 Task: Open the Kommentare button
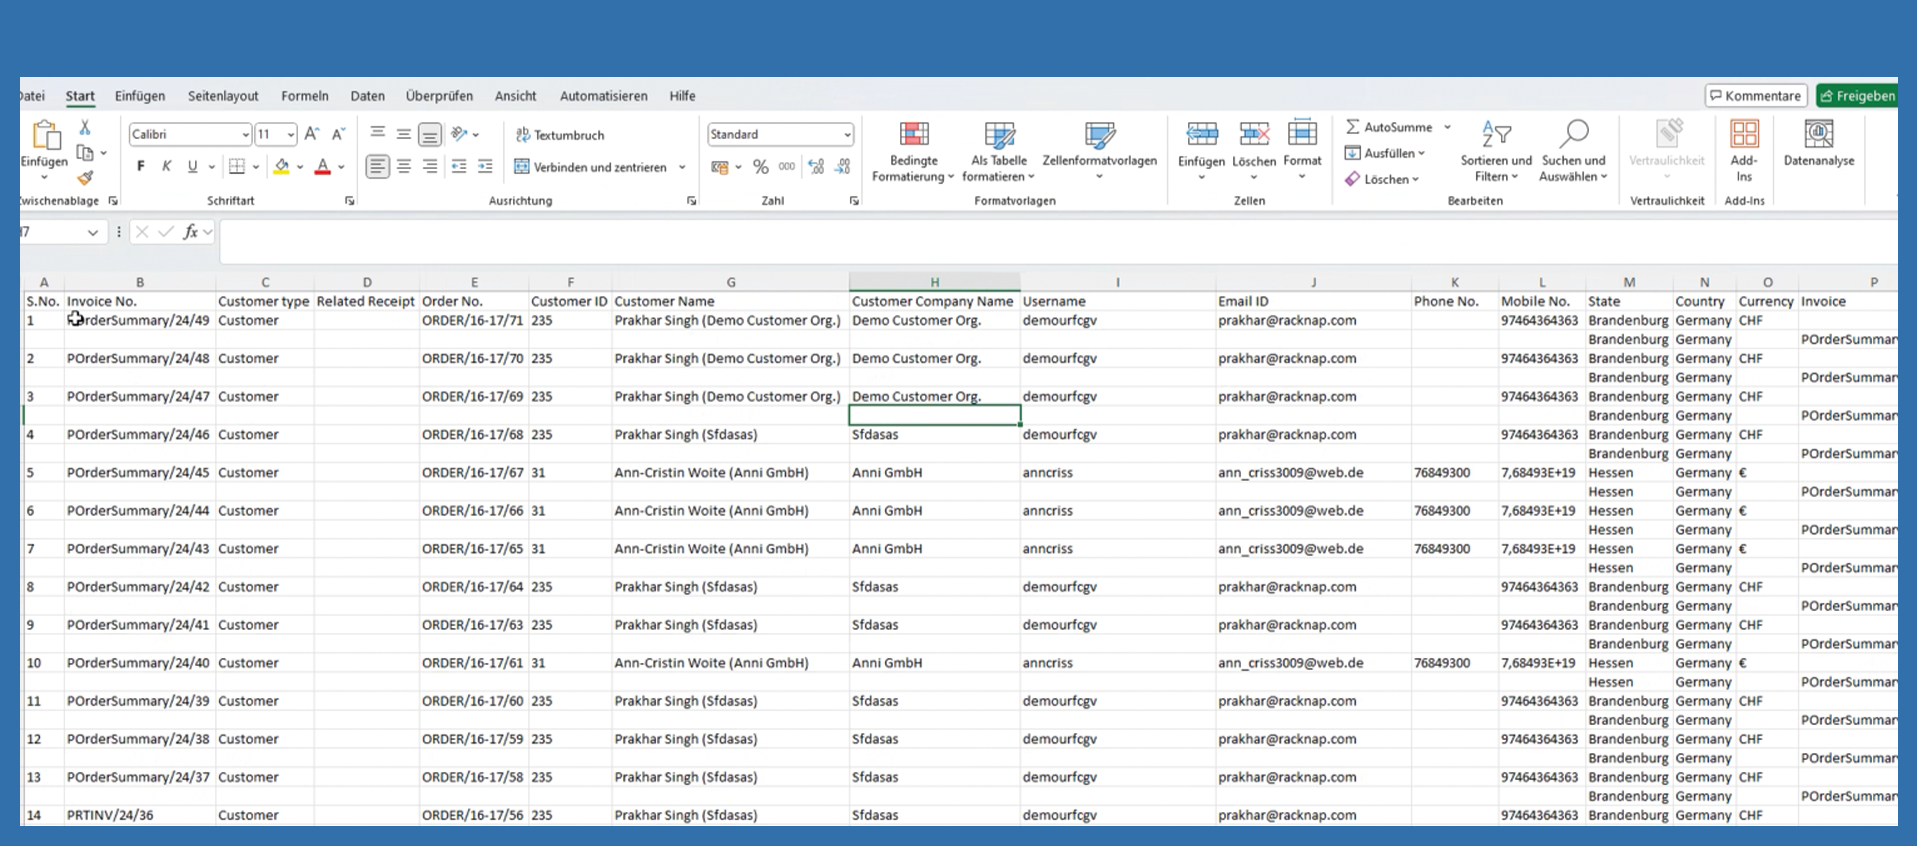(1756, 96)
